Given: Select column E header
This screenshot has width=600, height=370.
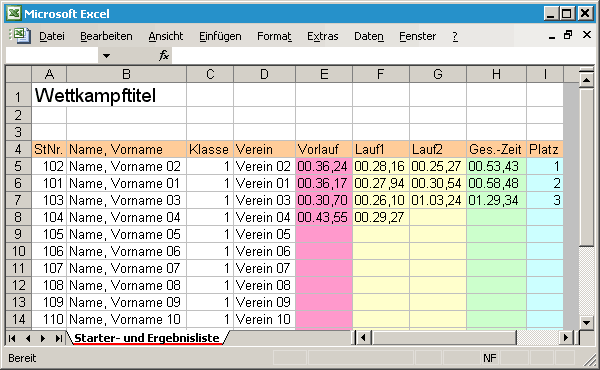Looking at the screenshot, I should click(x=324, y=74).
